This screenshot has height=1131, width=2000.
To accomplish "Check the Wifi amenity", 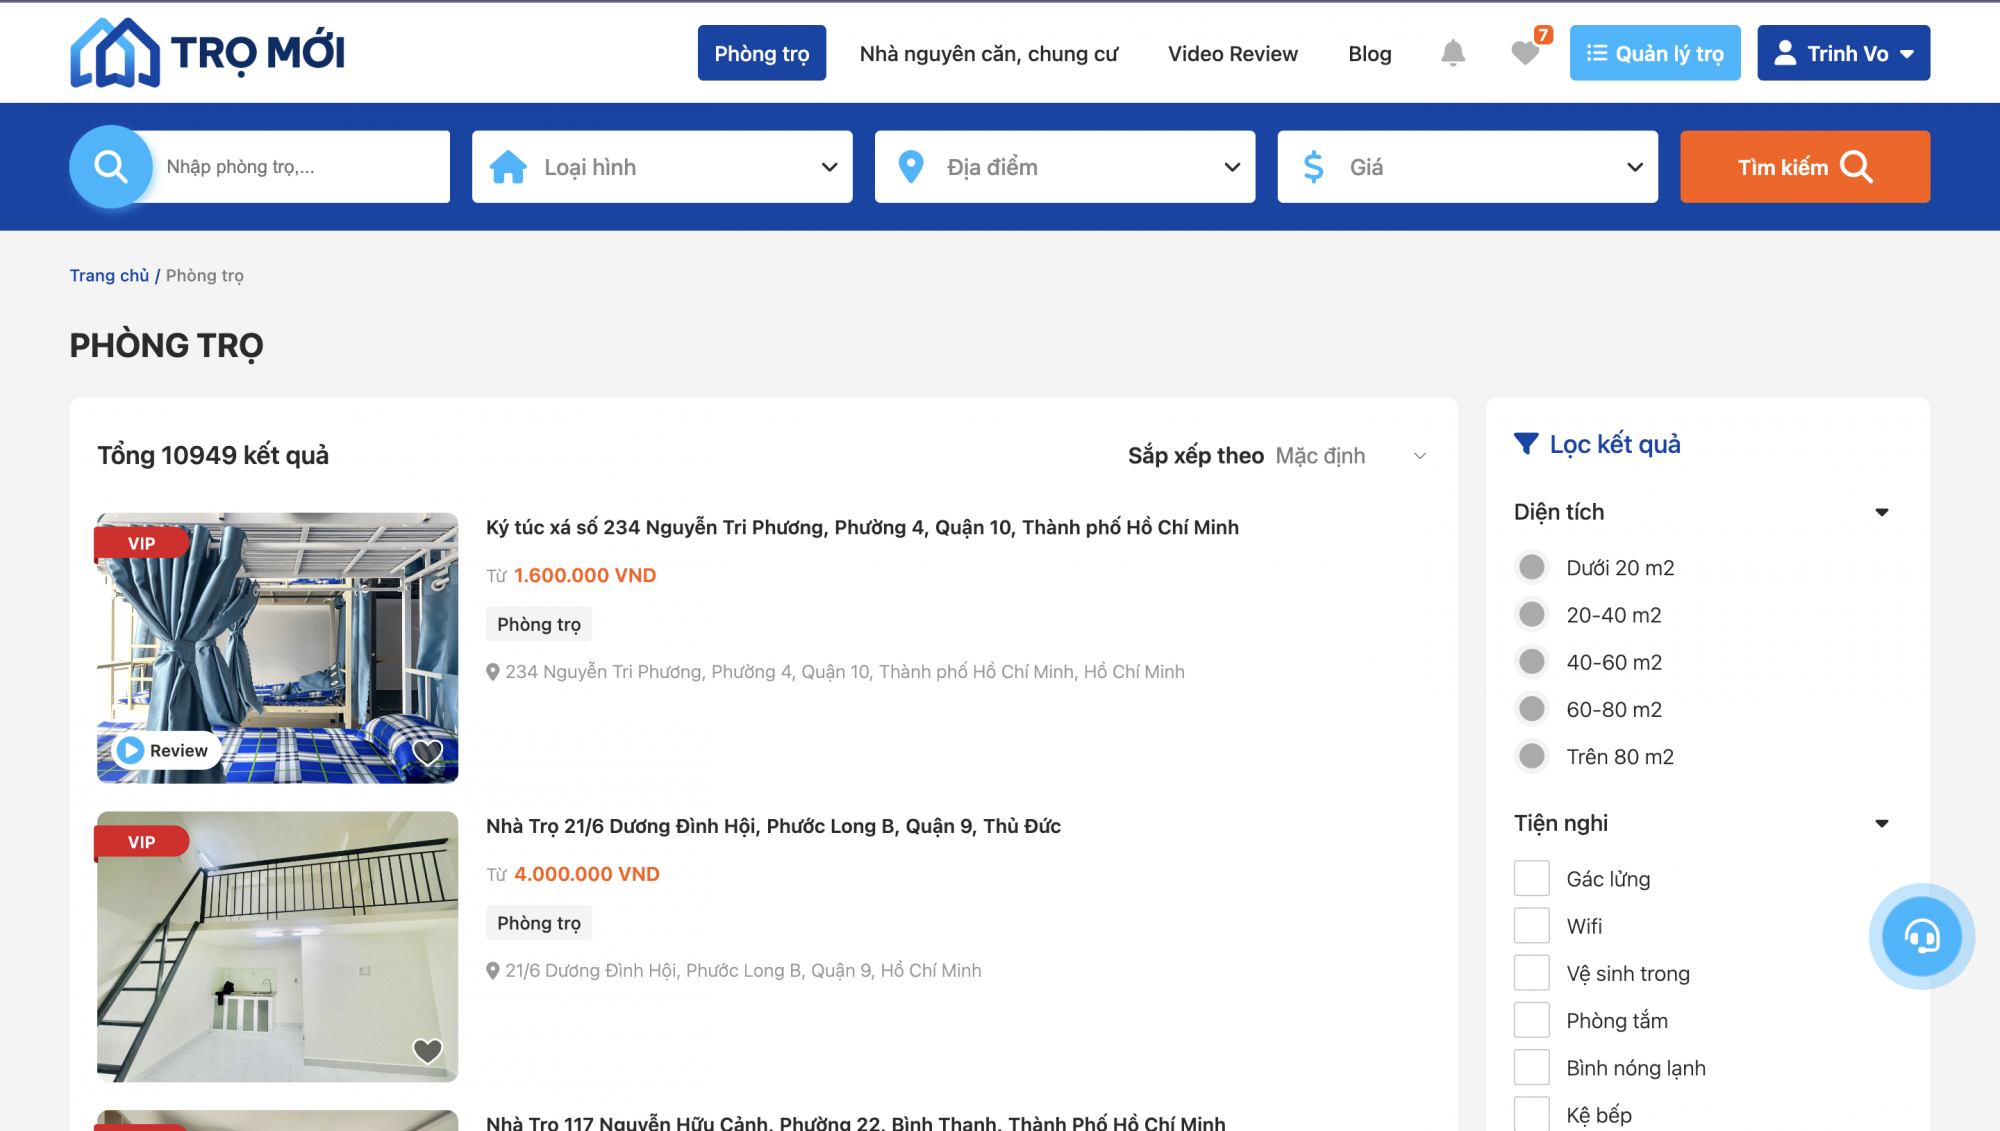I will (x=1532, y=925).
